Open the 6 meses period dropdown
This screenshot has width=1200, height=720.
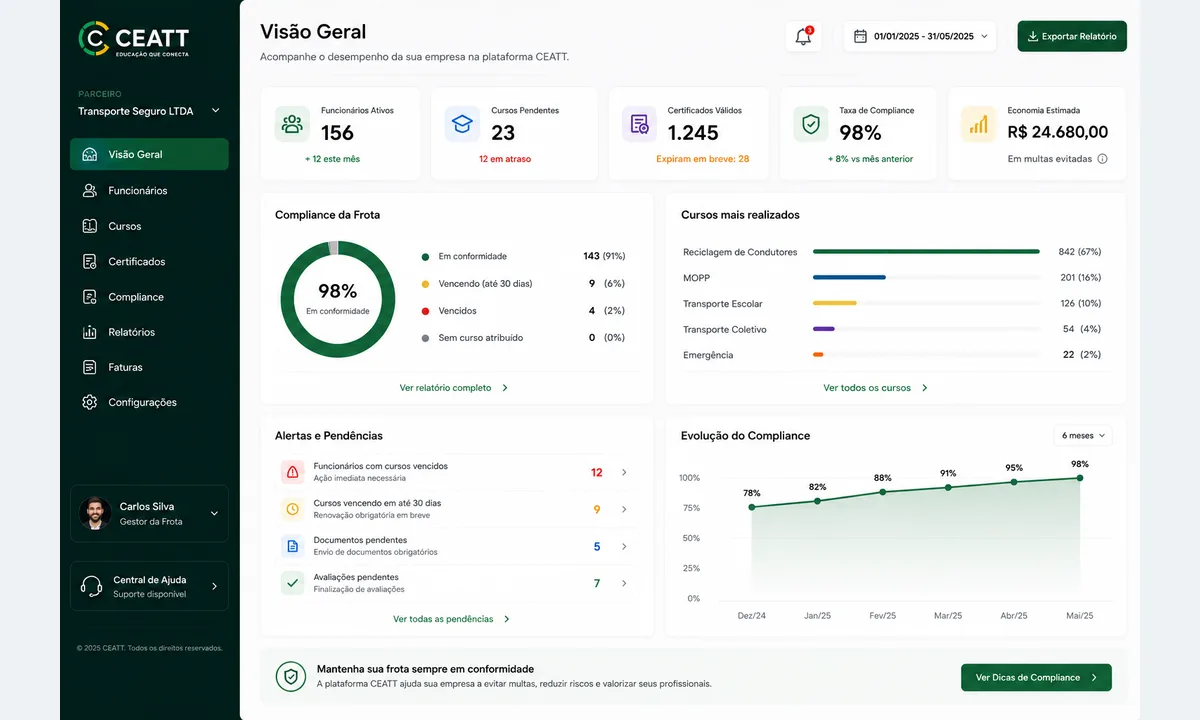coord(1083,436)
